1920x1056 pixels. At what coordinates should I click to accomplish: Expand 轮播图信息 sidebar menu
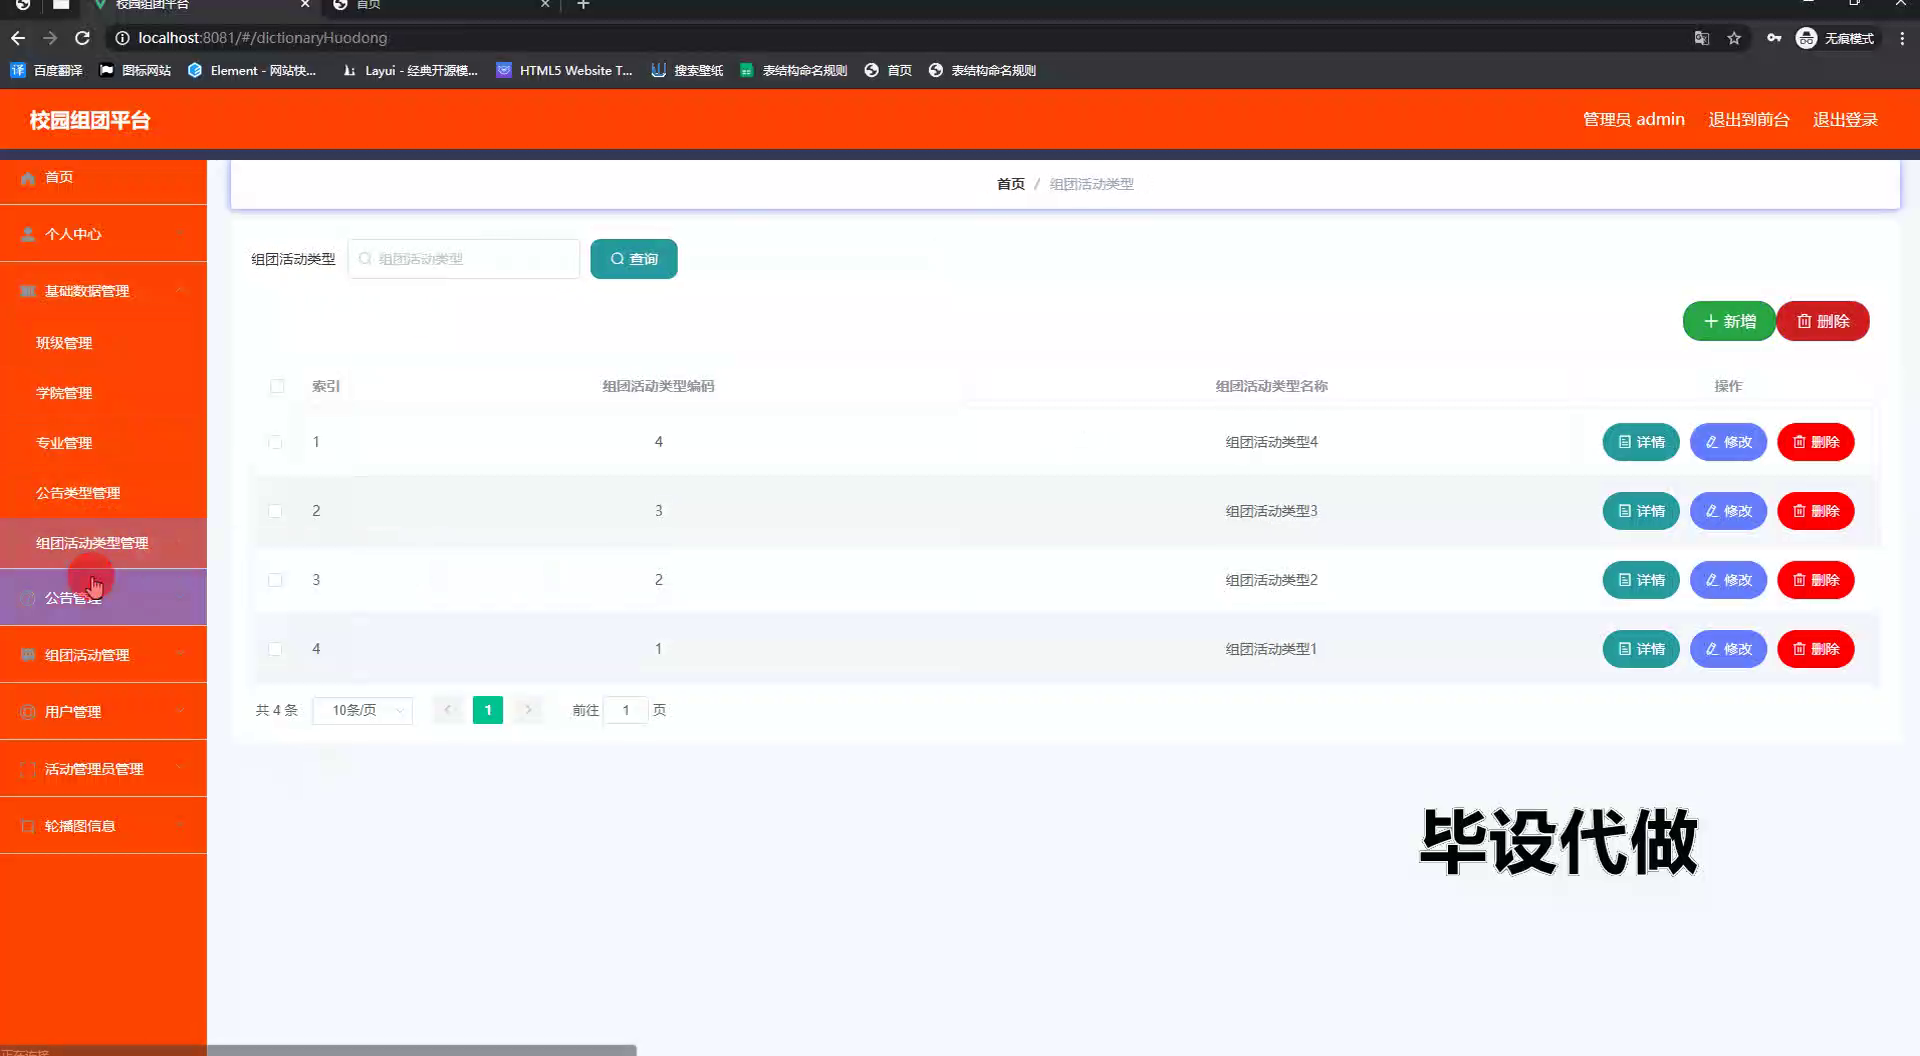point(103,826)
